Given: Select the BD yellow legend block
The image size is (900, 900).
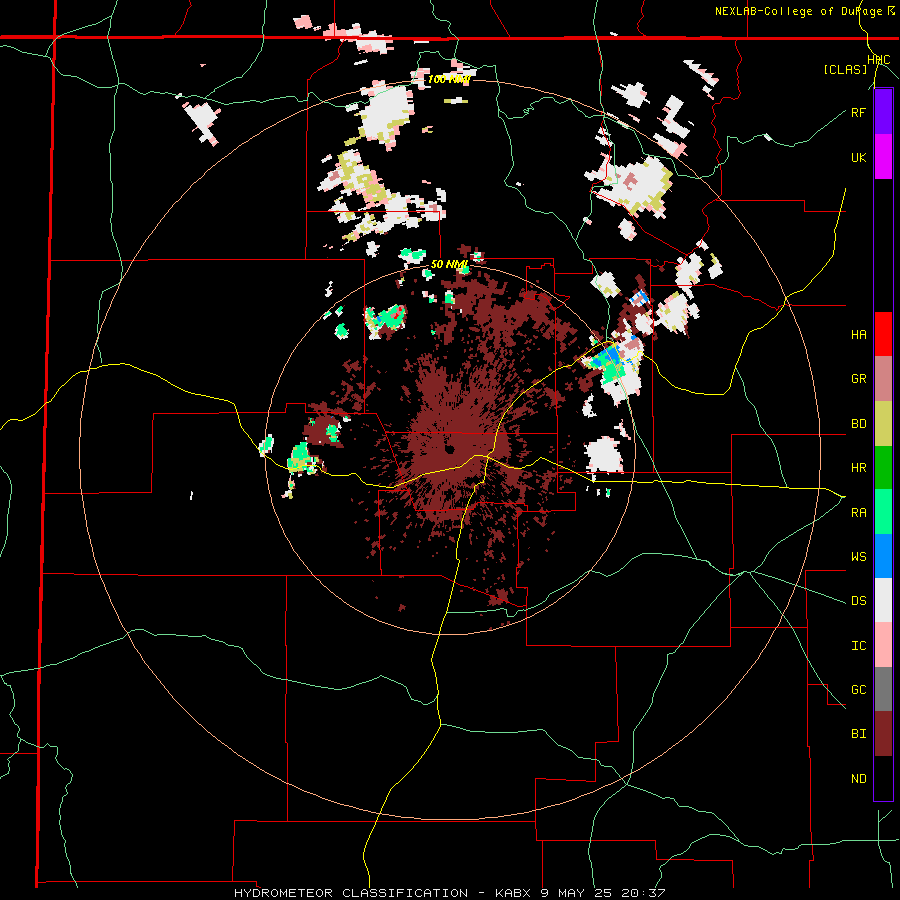Looking at the screenshot, I should pos(883,424).
